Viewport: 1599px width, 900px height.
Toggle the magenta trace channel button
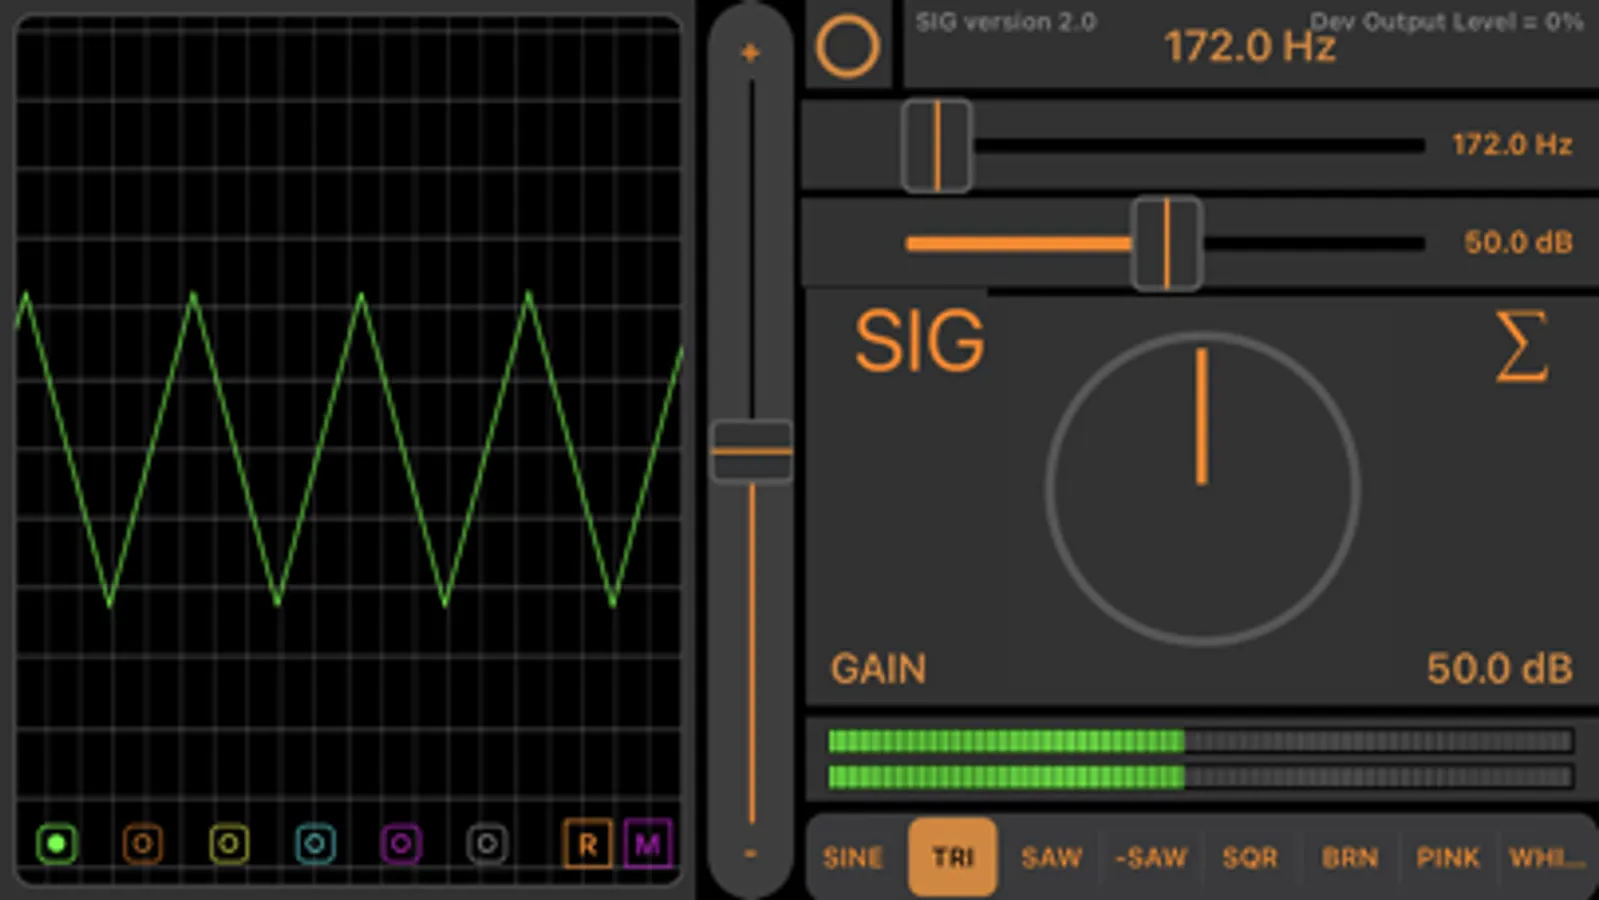(401, 844)
